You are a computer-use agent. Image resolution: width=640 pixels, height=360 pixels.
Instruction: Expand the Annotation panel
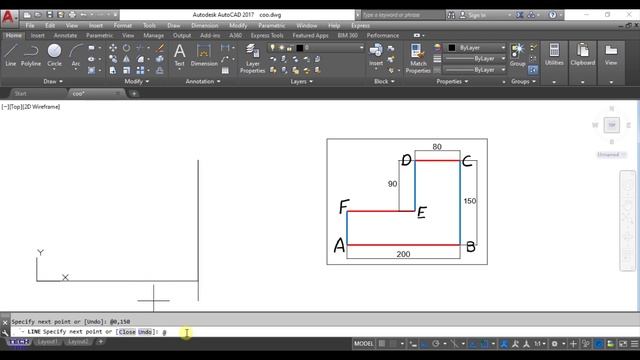point(203,81)
